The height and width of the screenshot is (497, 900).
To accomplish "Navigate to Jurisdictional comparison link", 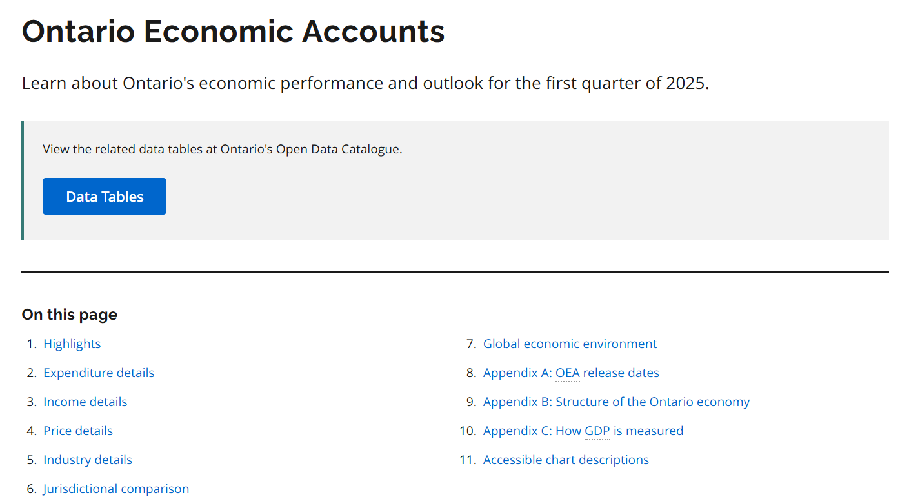I will [x=116, y=489].
